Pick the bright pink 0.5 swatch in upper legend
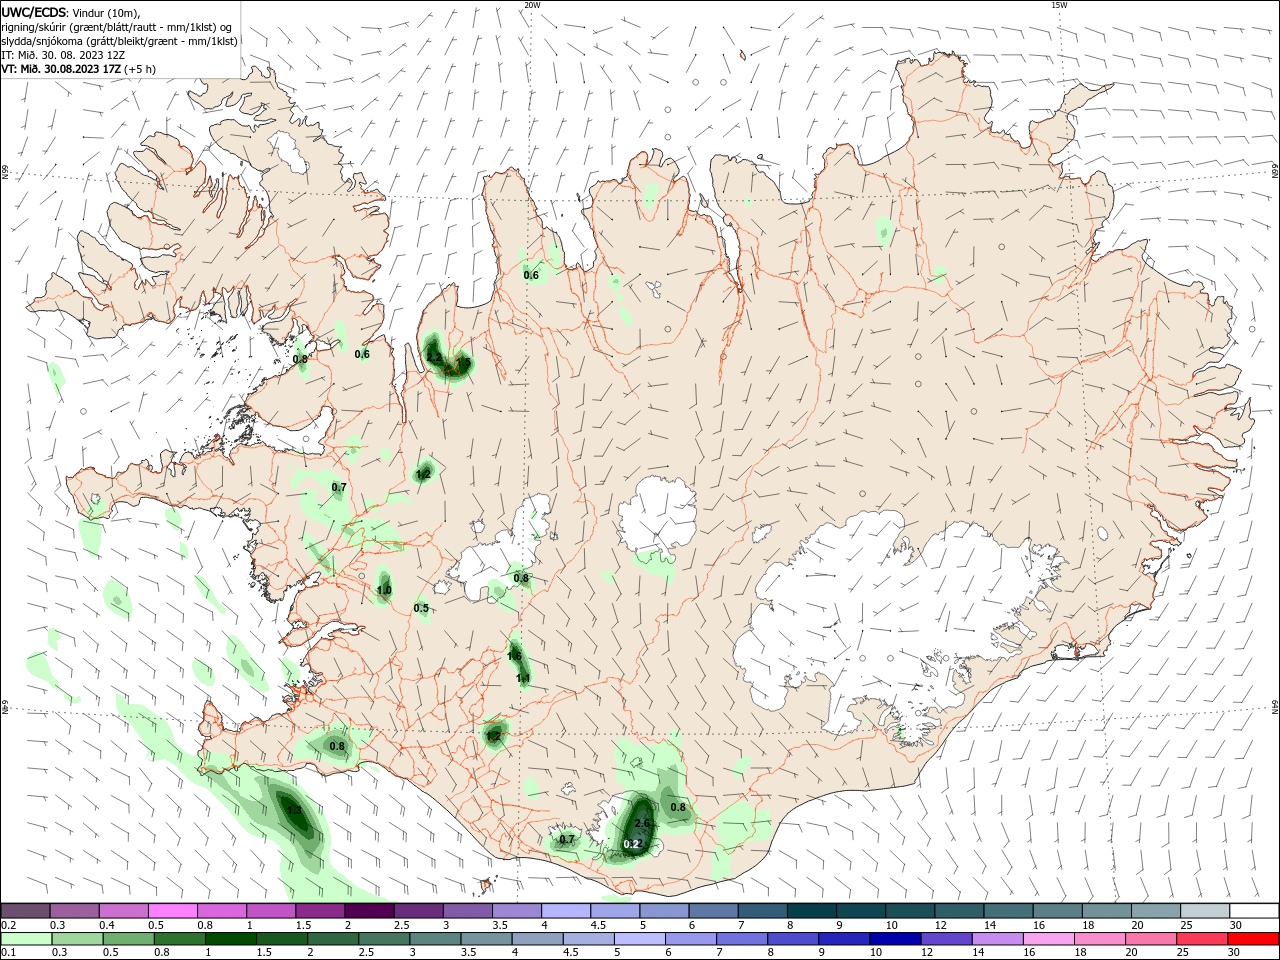The image size is (1280, 960). click(172, 911)
